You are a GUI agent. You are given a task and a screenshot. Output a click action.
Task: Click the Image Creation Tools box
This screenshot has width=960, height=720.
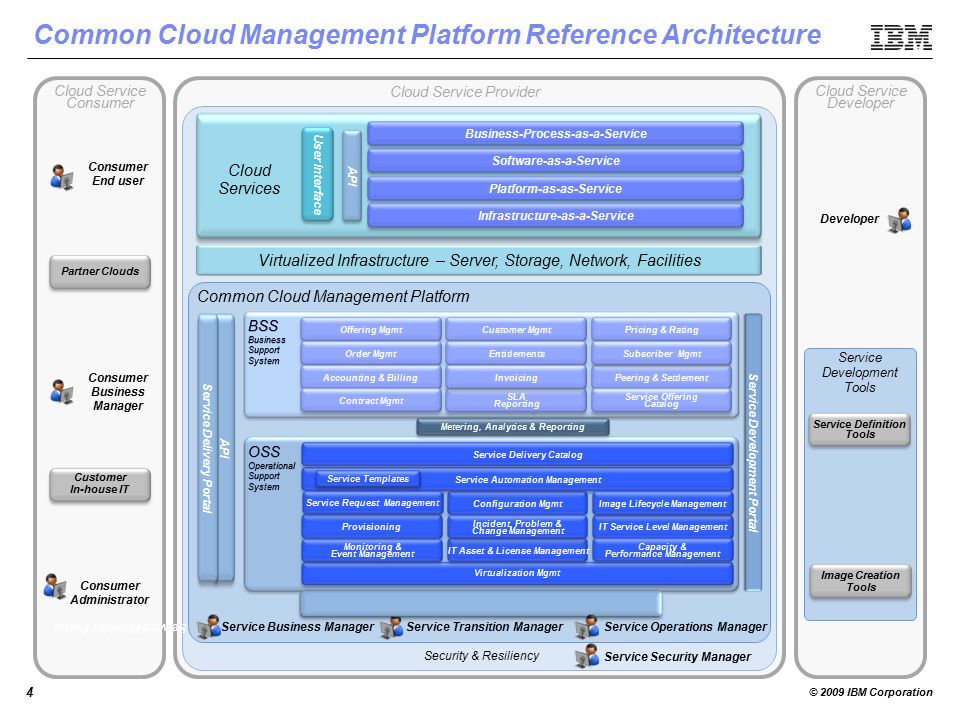coord(860,581)
